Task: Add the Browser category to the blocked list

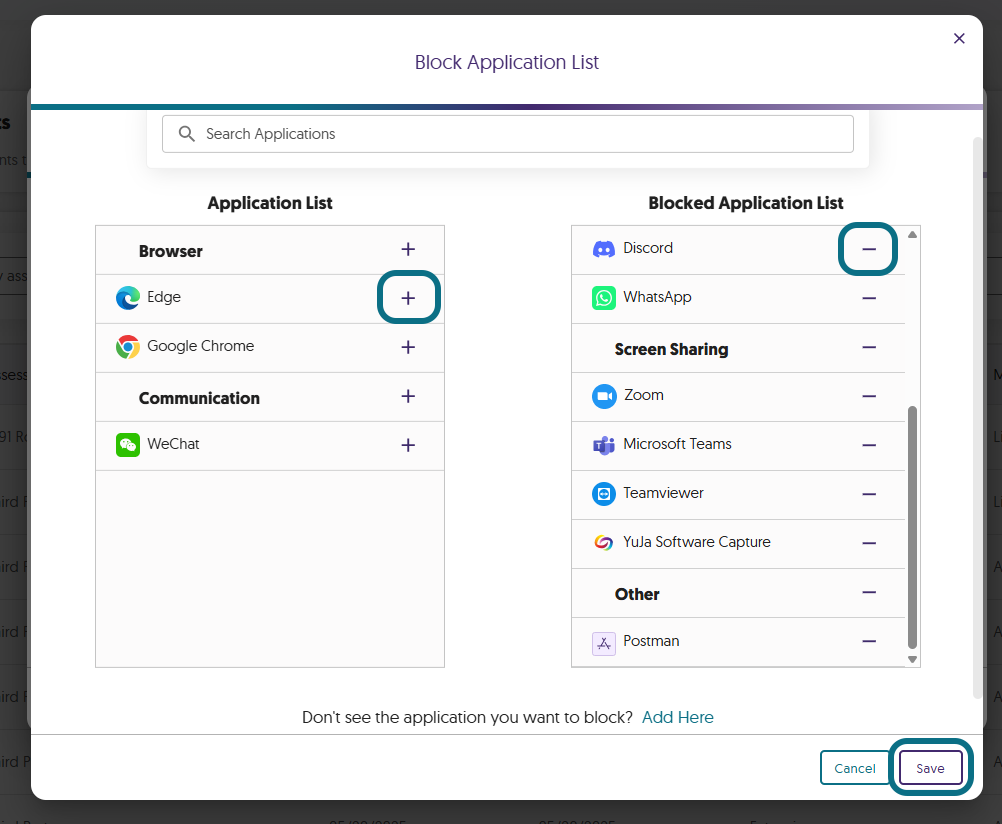Action: tap(408, 249)
